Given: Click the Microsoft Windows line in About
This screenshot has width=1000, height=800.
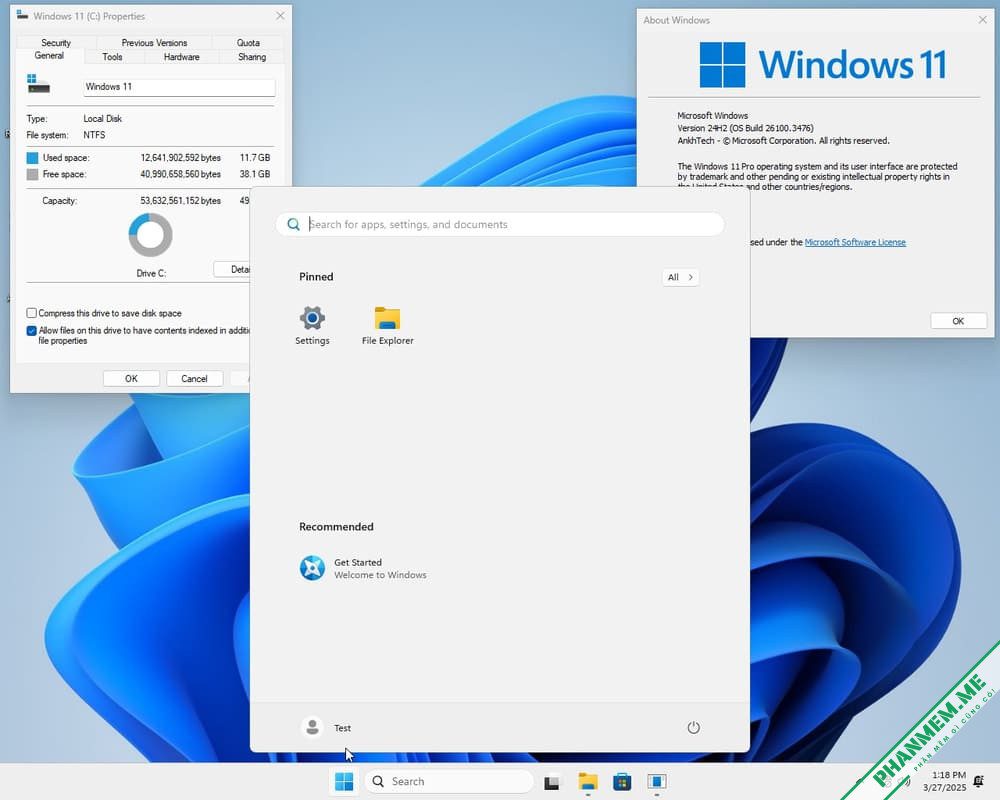Looking at the screenshot, I should click(x=712, y=115).
